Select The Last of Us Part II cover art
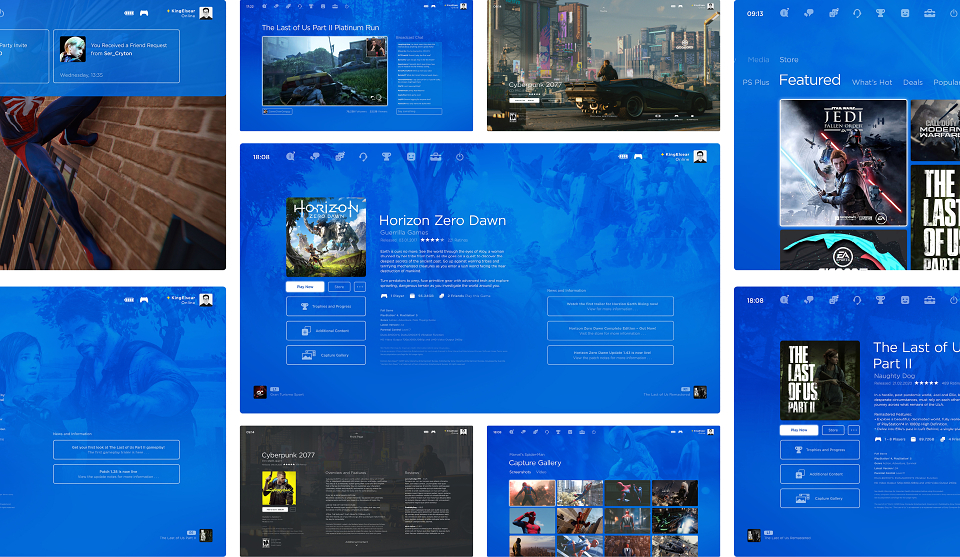Viewport: 960px width, 557px height. 820,380
